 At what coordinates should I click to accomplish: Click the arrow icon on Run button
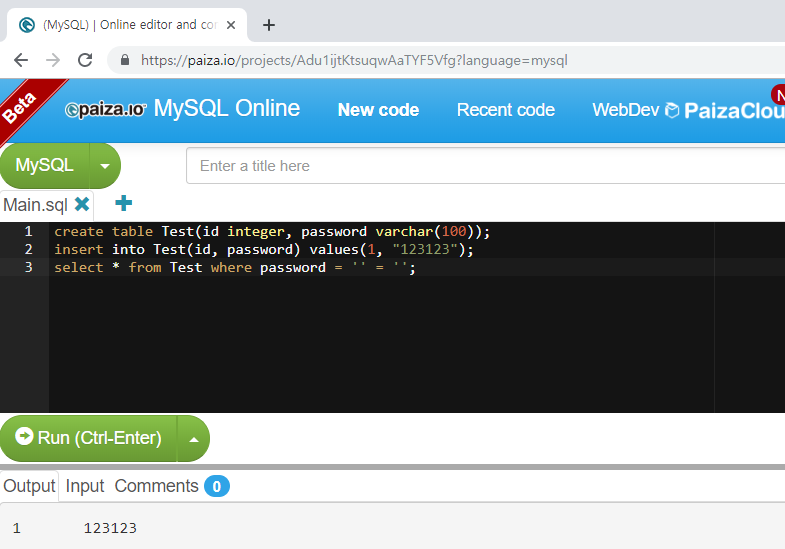pyautogui.click(x=24, y=436)
